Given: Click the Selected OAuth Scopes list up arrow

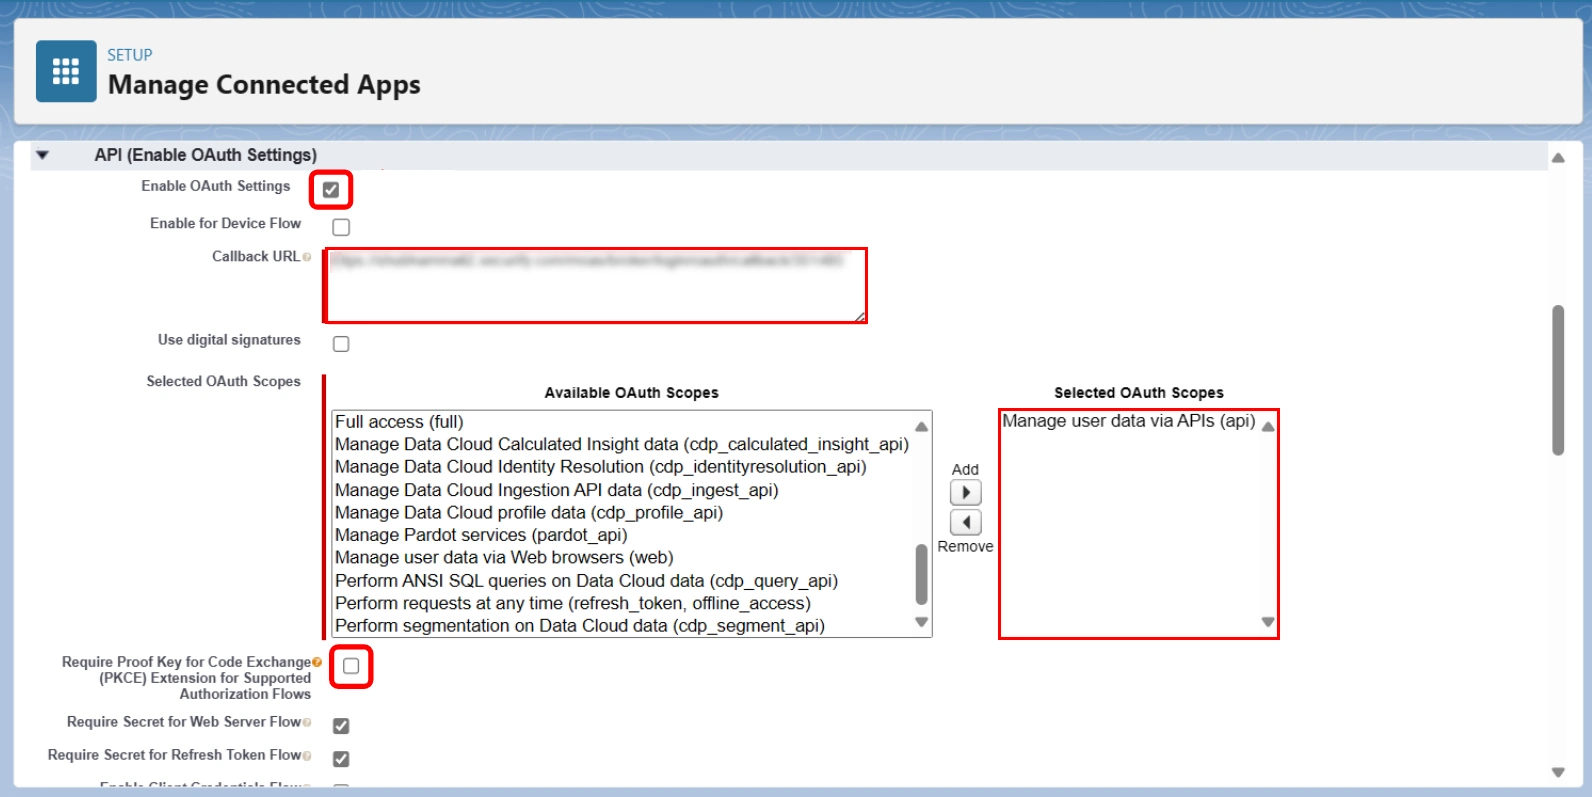Looking at the screenshot, I should coord(1268,427).
